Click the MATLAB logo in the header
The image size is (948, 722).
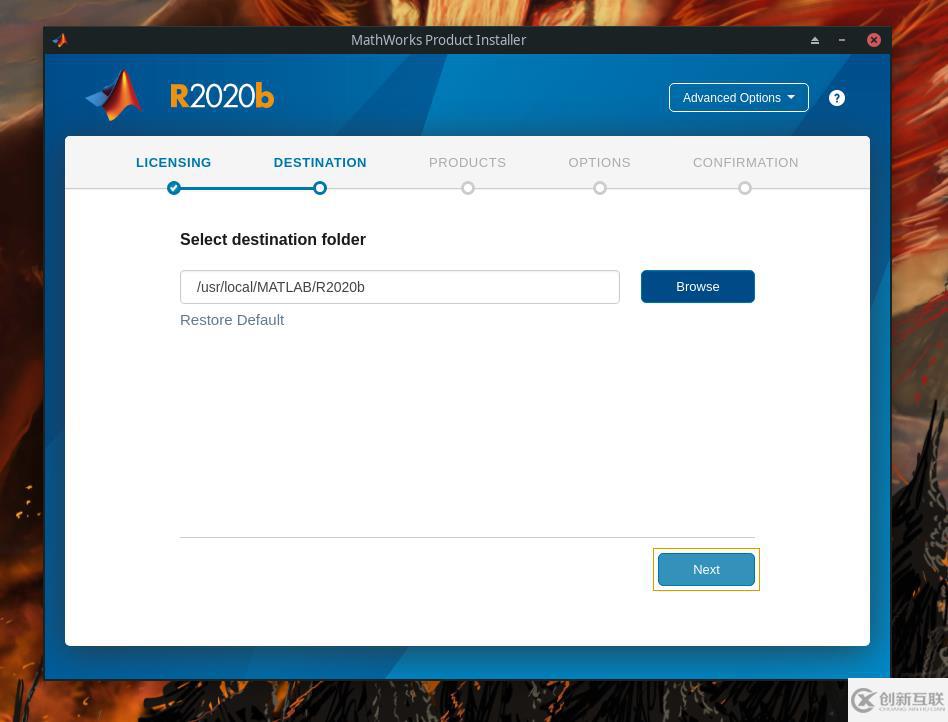(x=115, y=96)
